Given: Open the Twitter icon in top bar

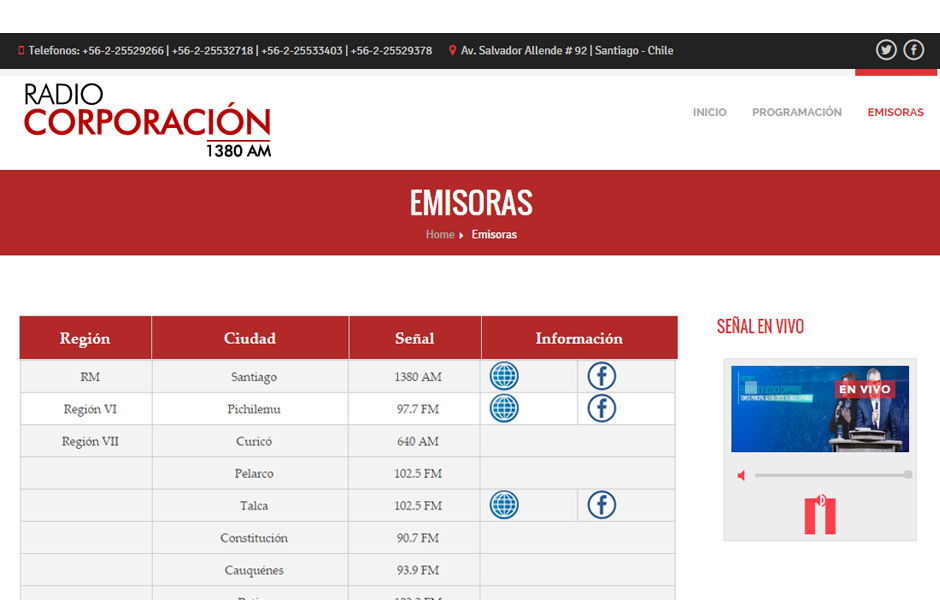Looking at the screenshot, I should pyautogui.click(x=886, y=50).
